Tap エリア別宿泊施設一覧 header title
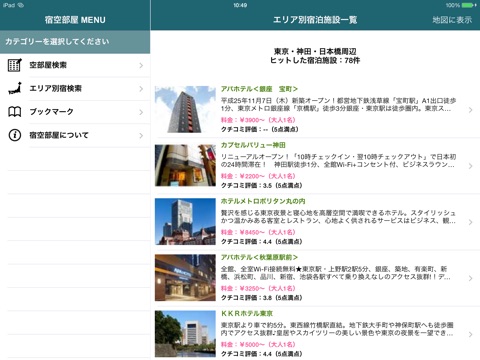This screenshot has height=360, width=480. click(315, 20)
